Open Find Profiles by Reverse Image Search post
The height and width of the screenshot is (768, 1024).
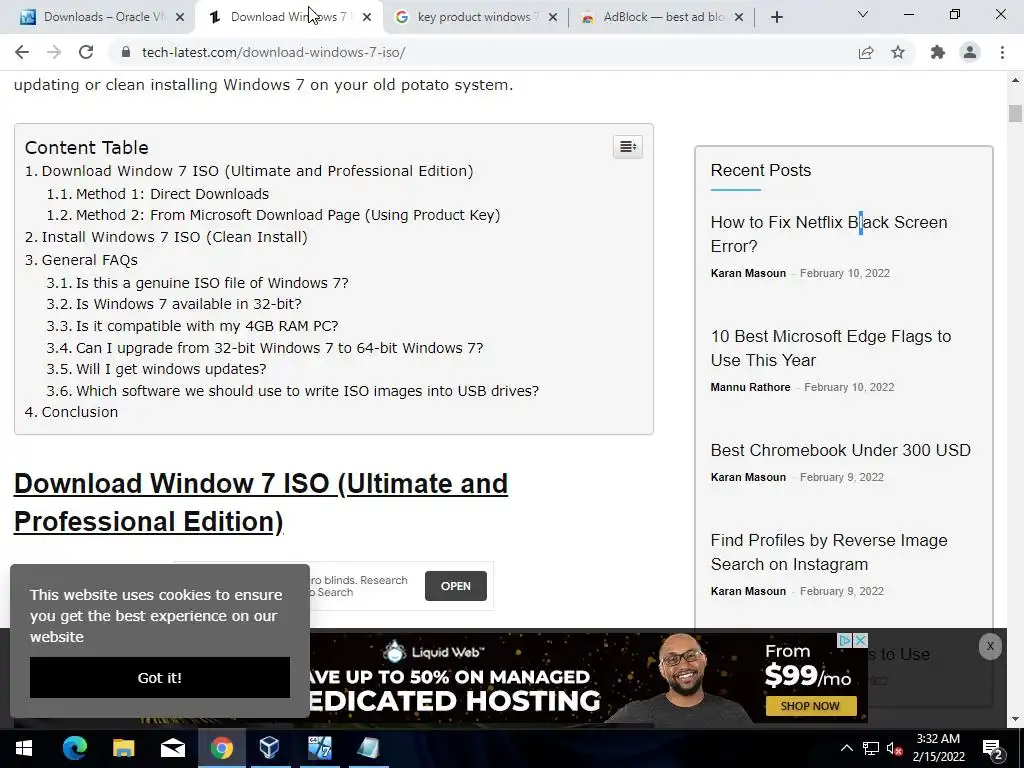(829, 552)
